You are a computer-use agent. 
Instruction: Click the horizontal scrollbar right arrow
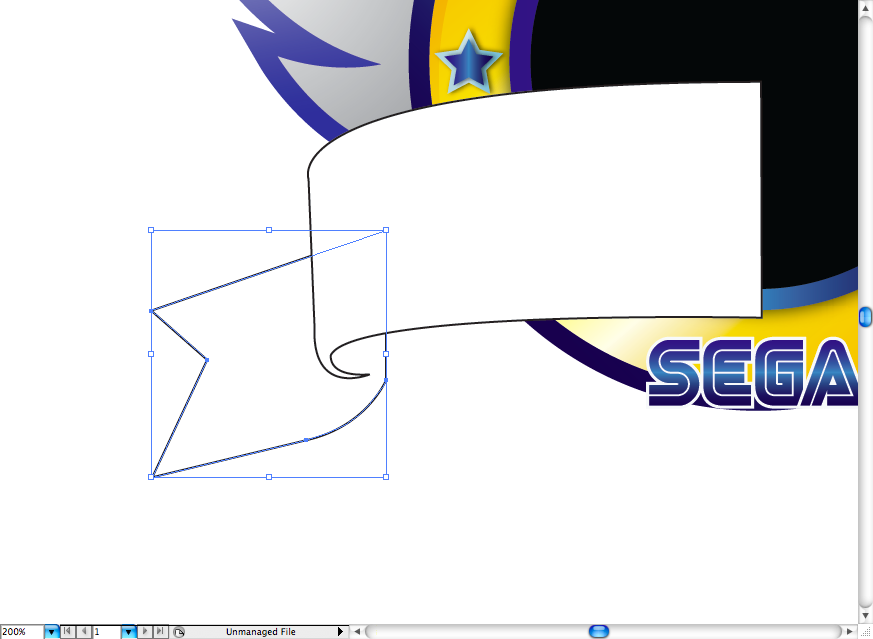(850, 632)
